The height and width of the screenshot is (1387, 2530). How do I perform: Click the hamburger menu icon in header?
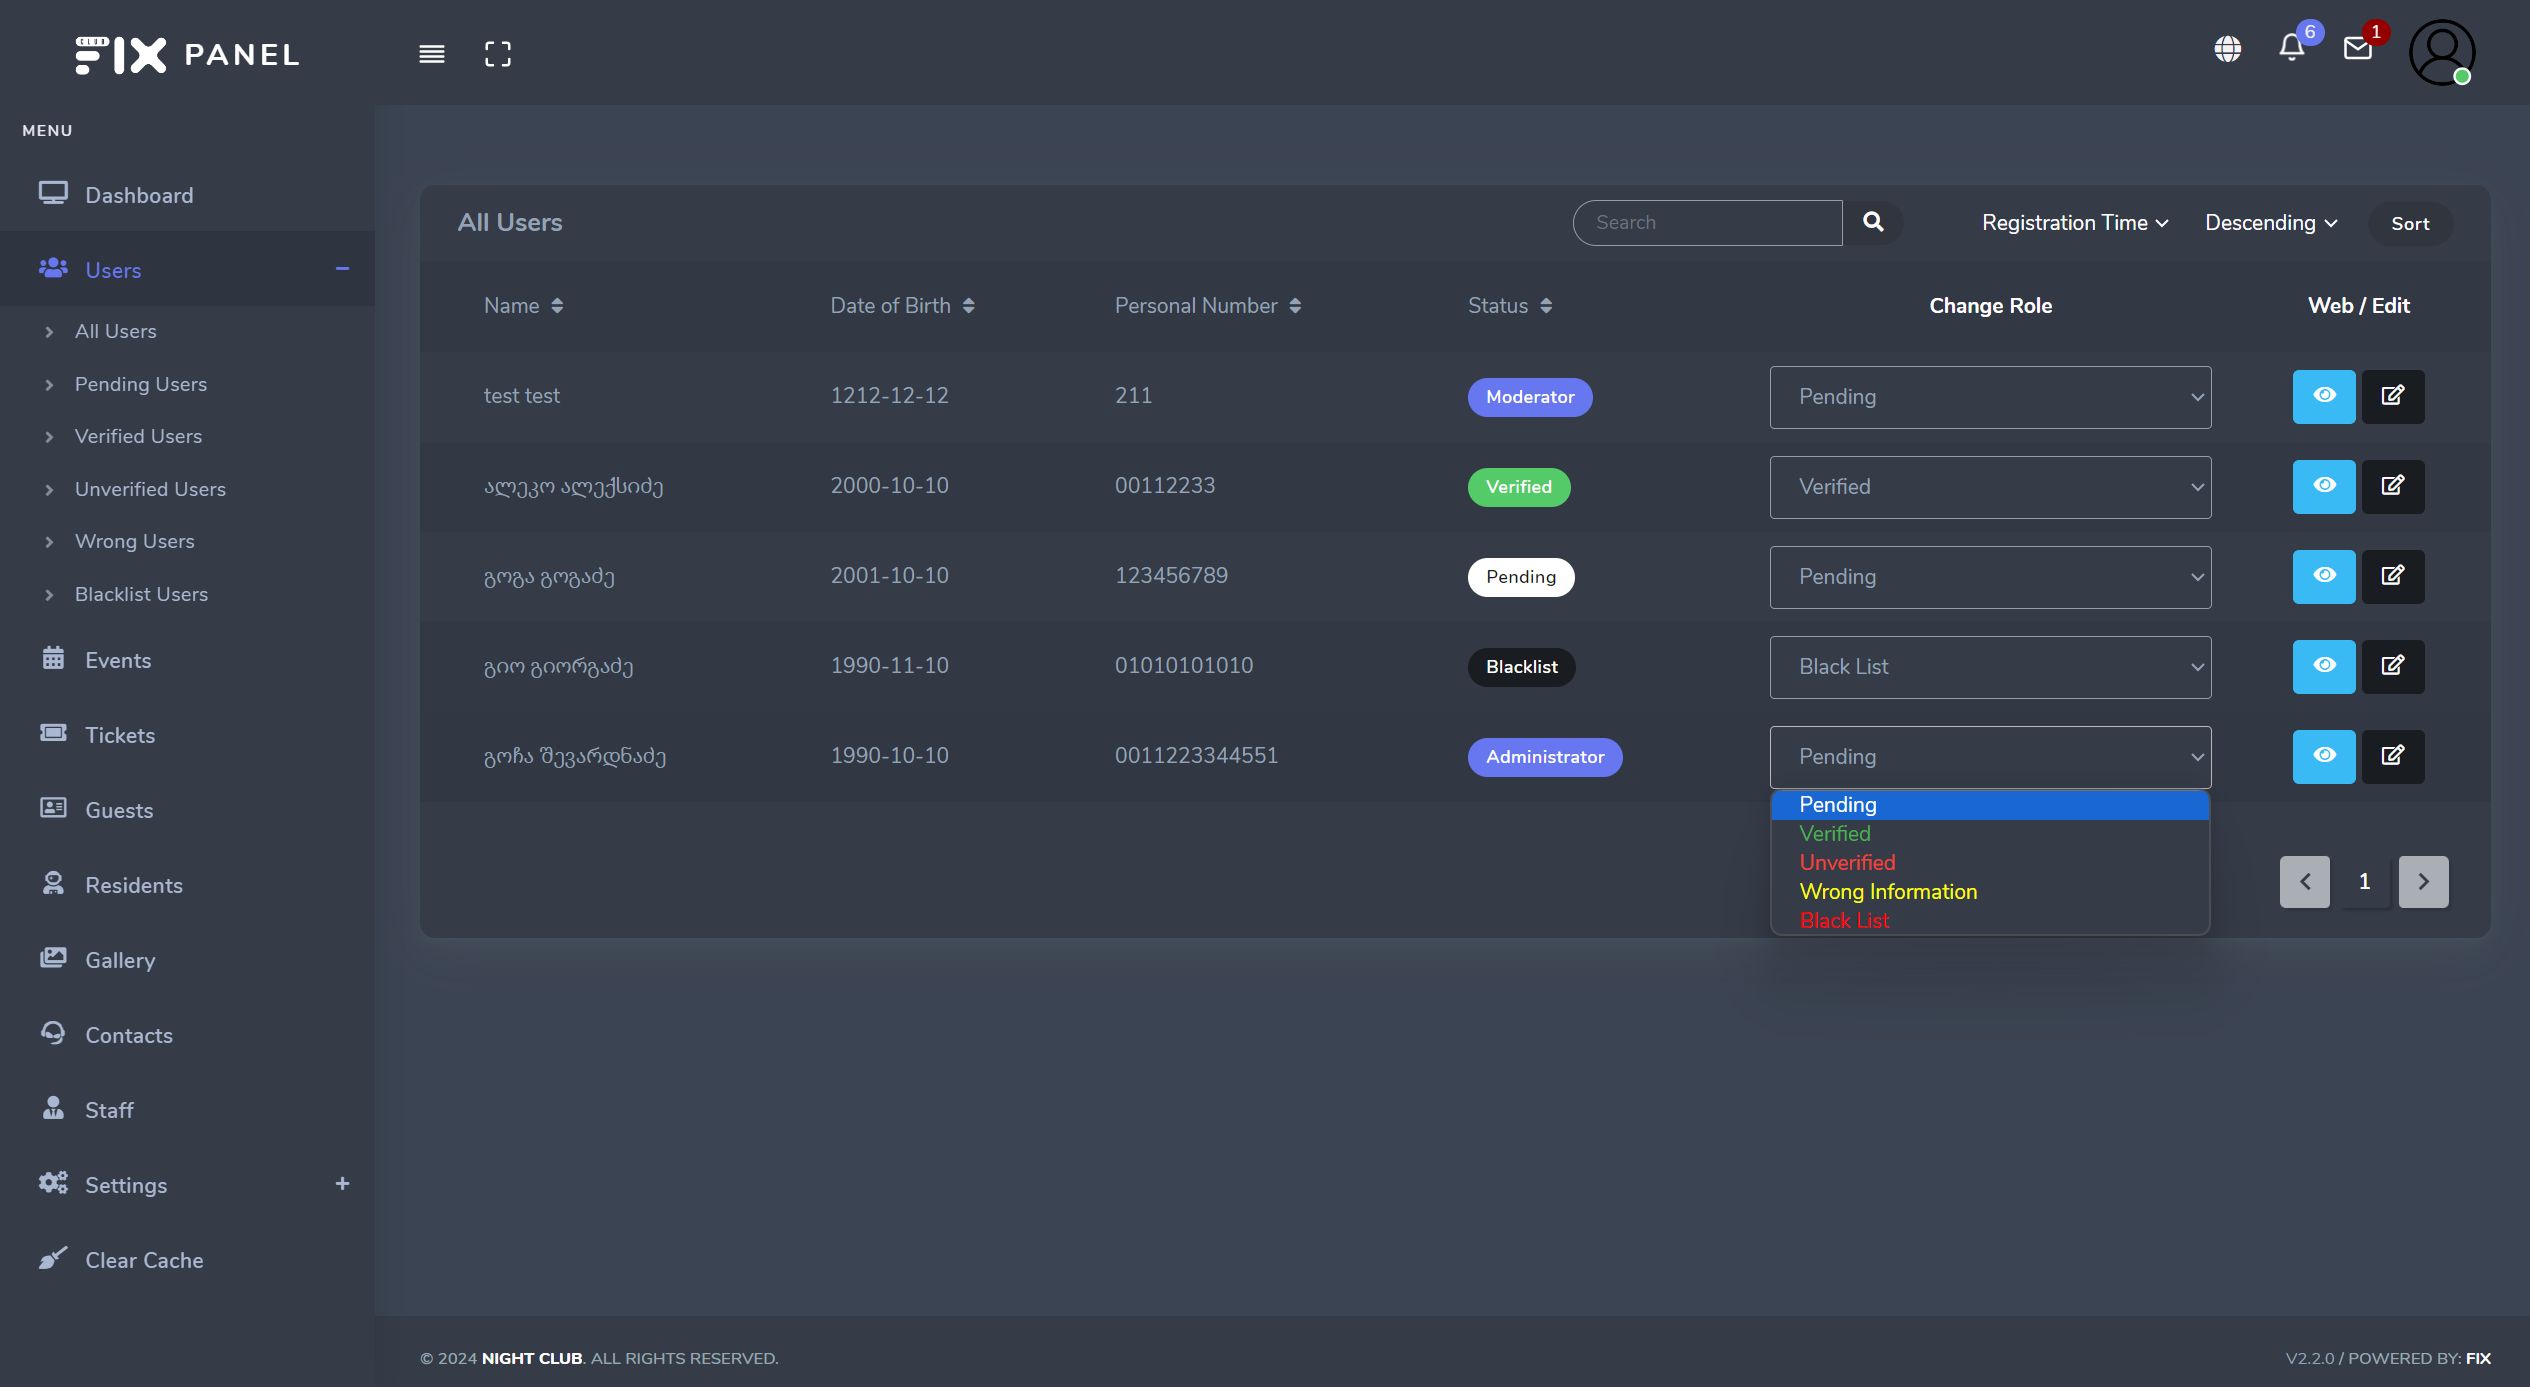(x=431, y=54)
